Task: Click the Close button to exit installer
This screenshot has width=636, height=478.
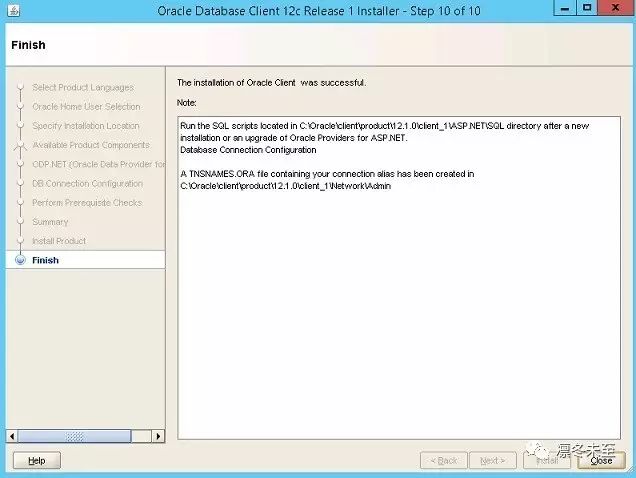Action: tap(601, 461)
